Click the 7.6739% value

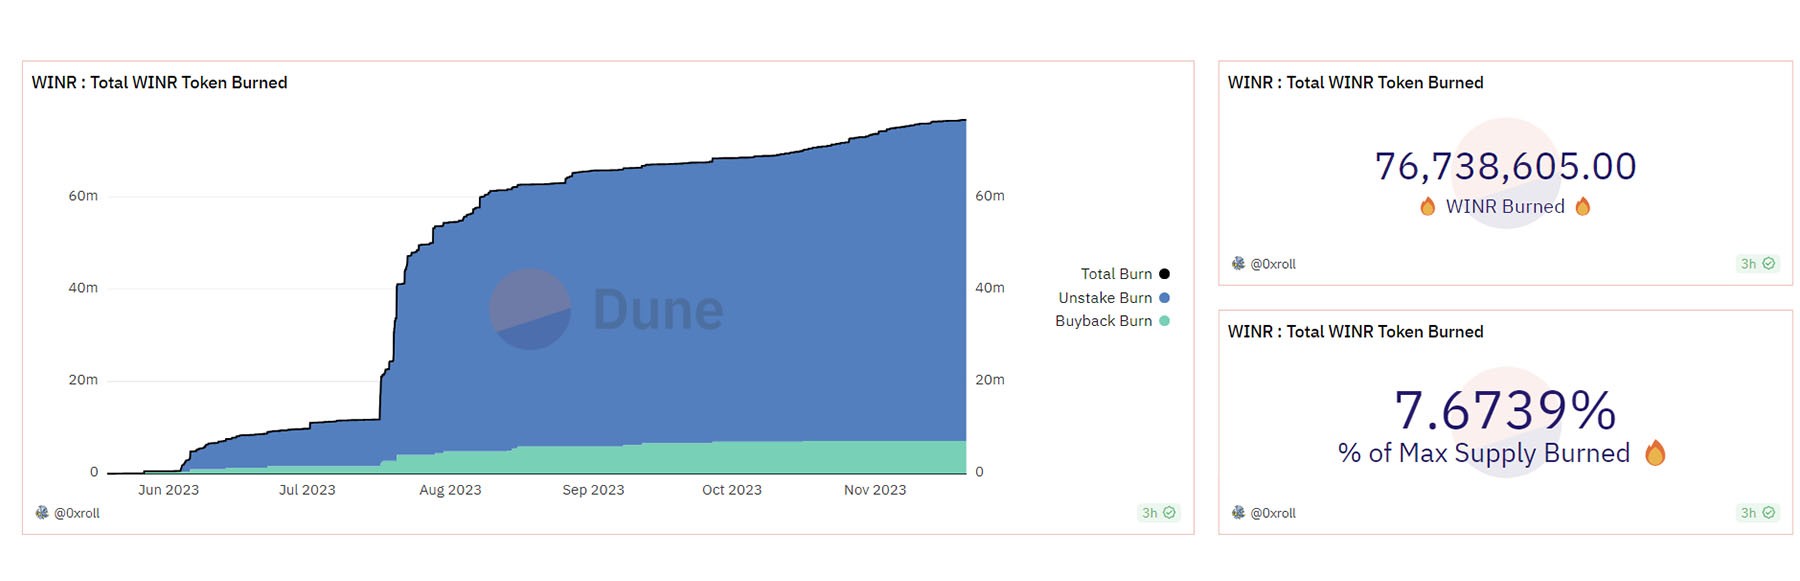point(1505,410)
